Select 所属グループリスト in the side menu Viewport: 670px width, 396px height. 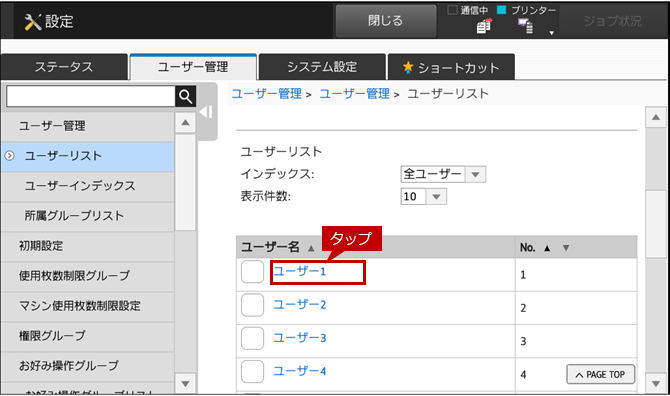[x=88, y=216]
